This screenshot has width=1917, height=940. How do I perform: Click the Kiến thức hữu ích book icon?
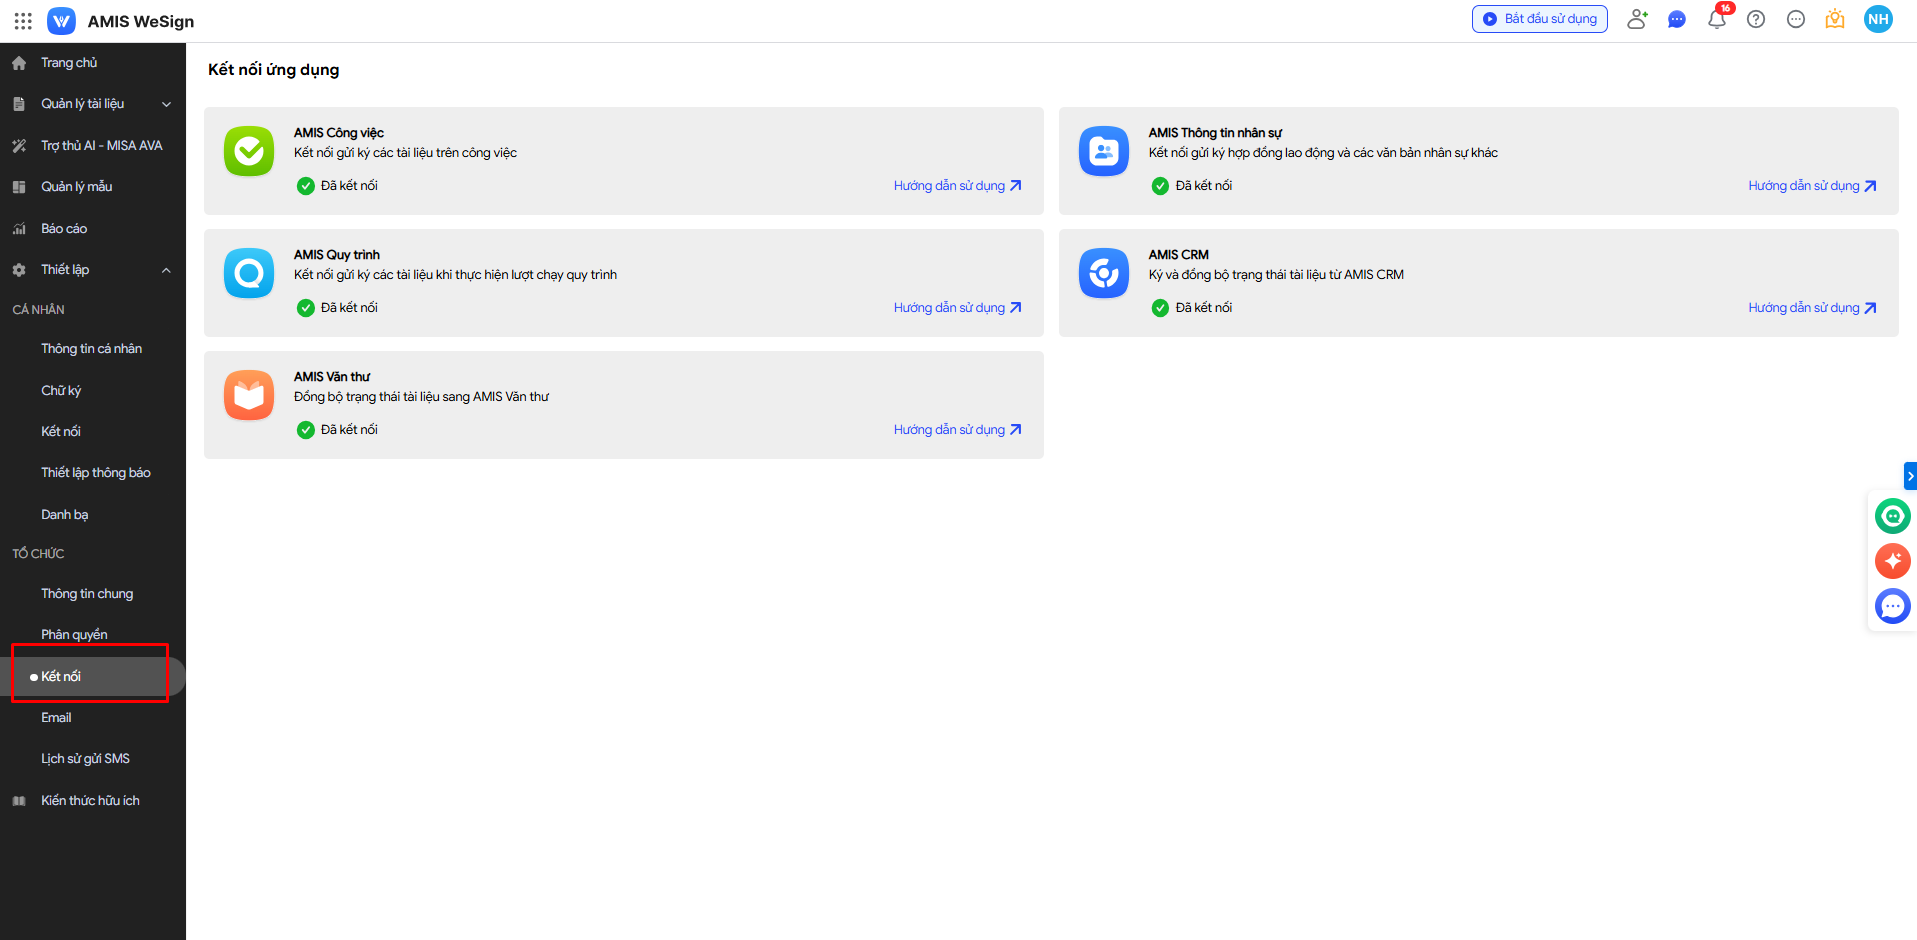pyautogui.click(x=19, y=801)
